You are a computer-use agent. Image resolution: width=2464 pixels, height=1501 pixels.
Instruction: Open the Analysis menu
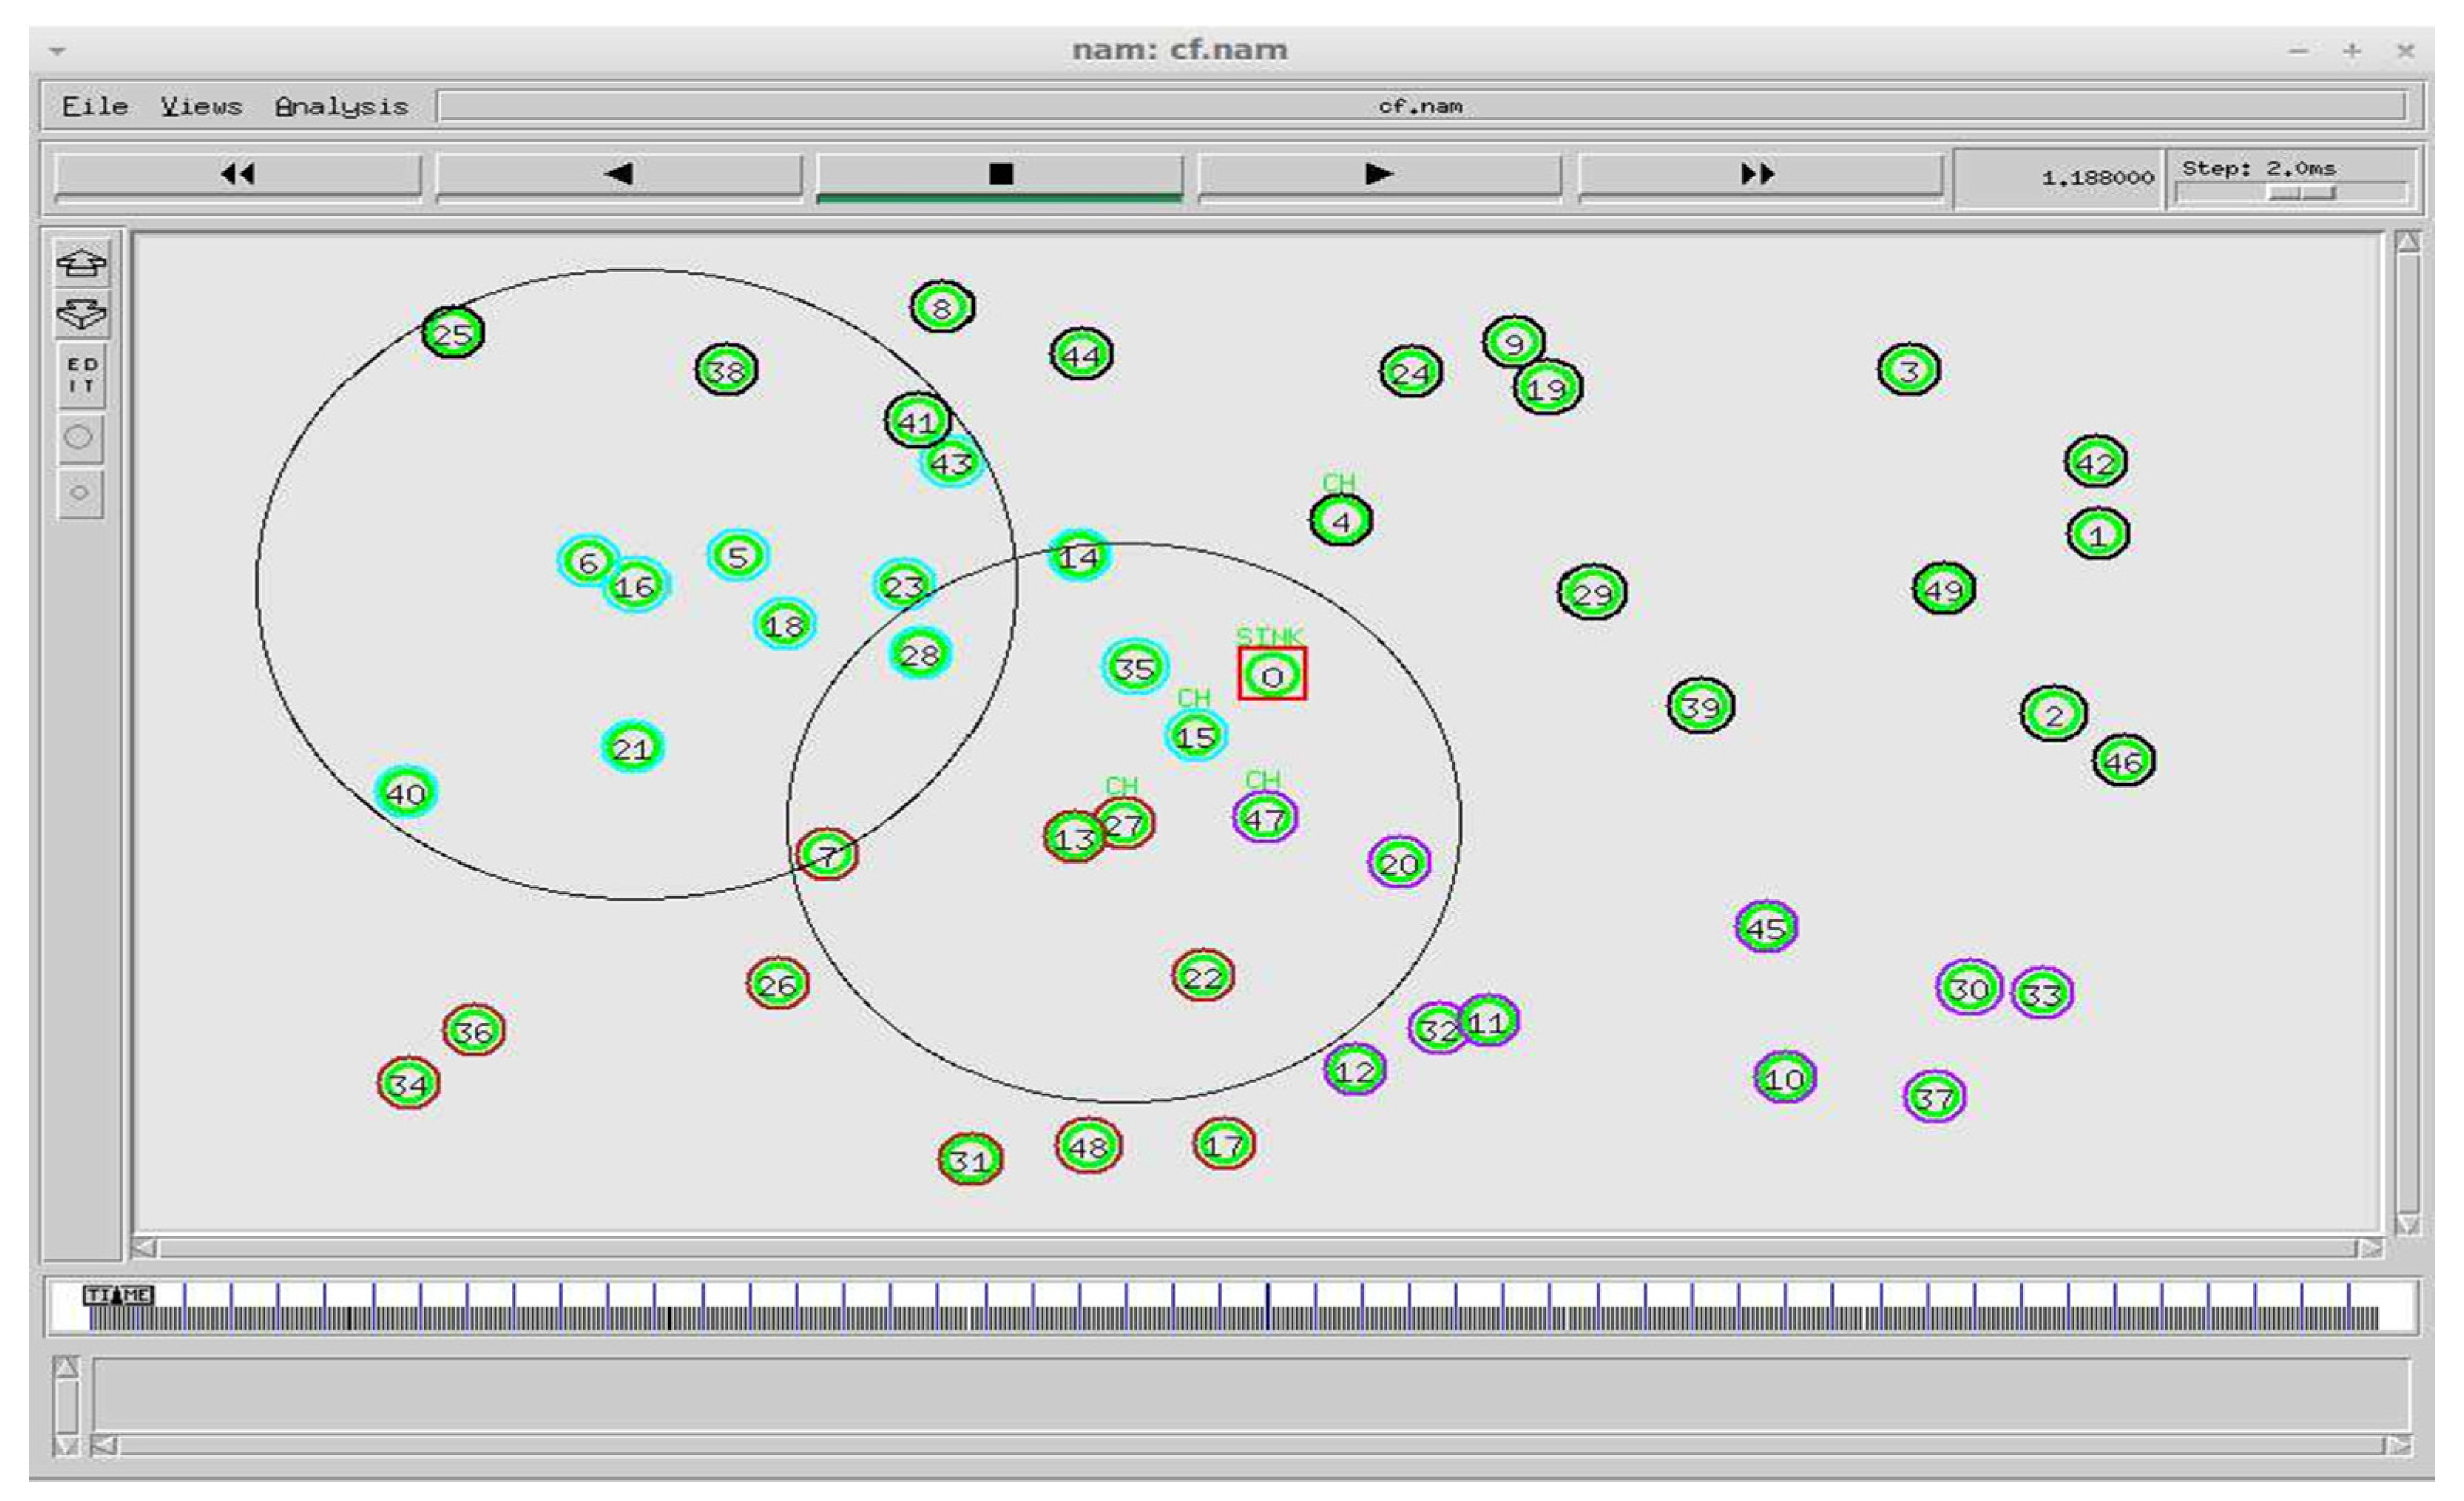click(341, 106)
